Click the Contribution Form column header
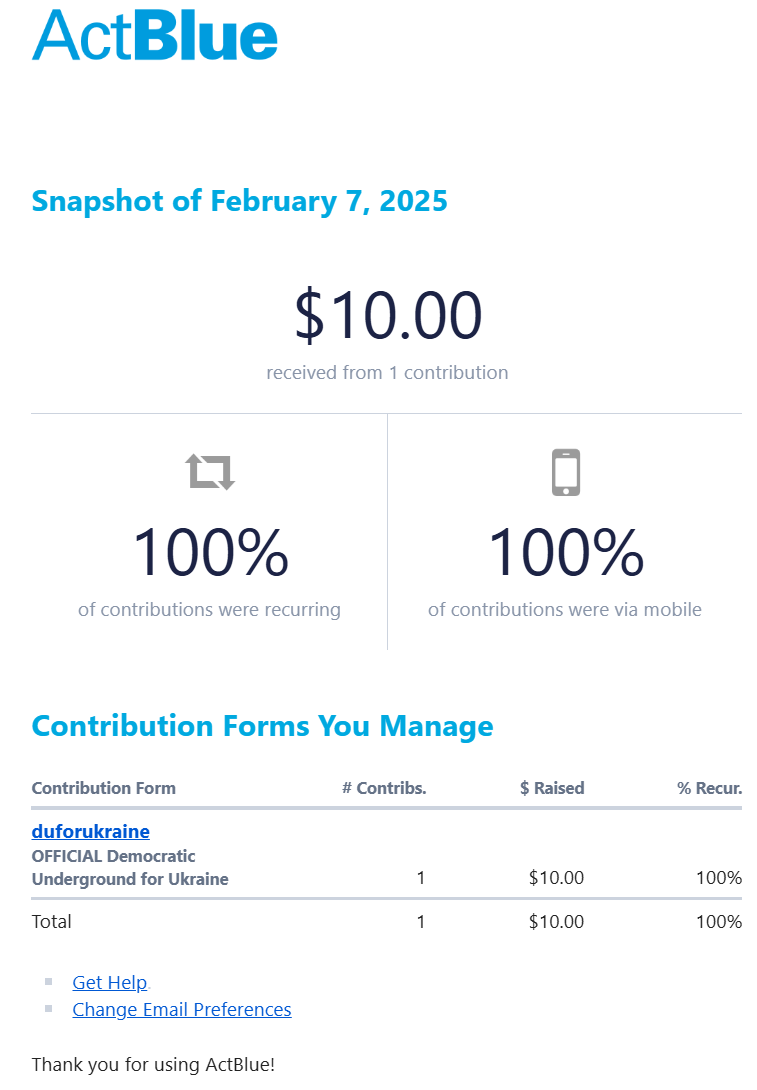The image size is (757, 1090). [x=104, y=788]
